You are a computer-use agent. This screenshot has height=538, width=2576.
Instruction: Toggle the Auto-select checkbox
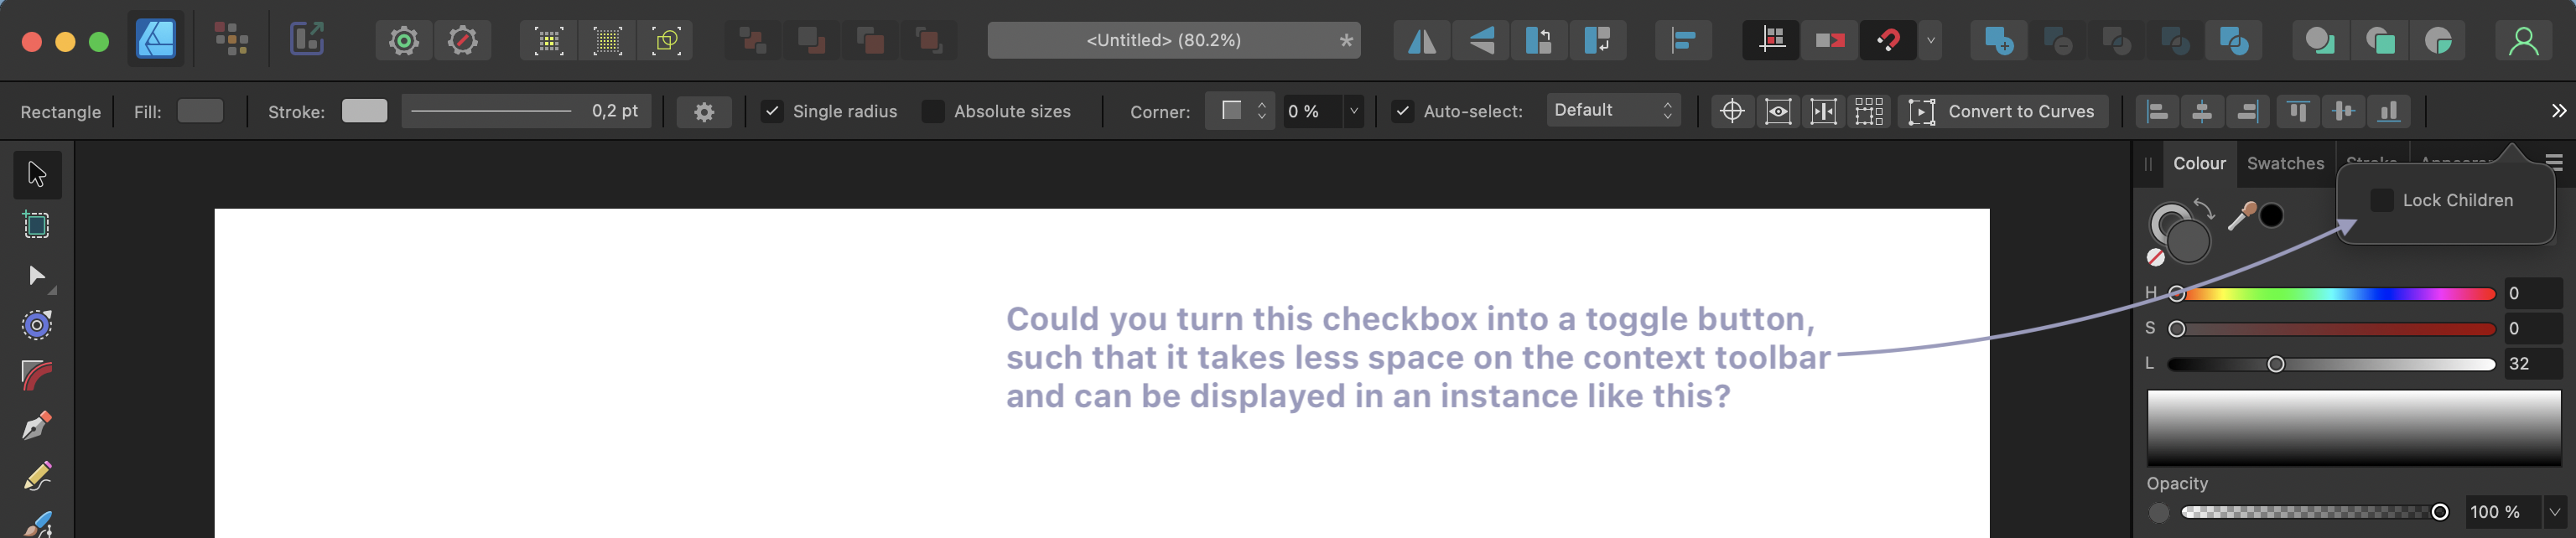(x=1403, y=111)
